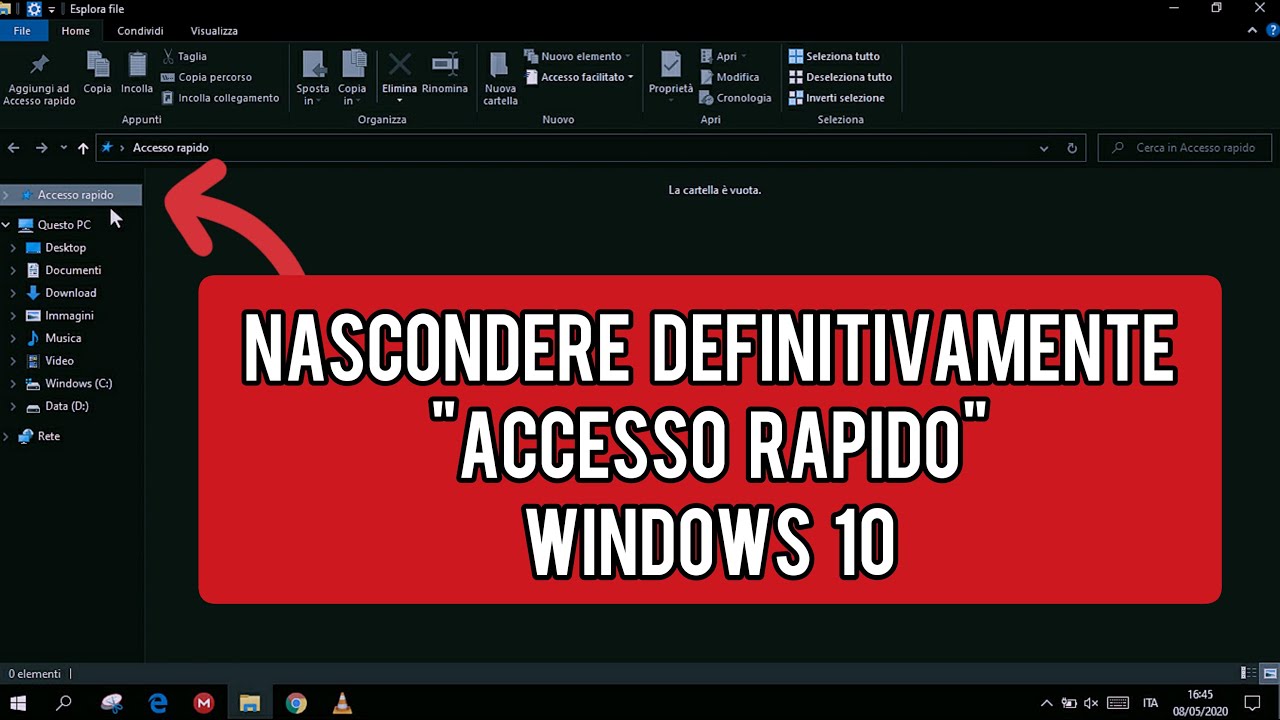Open the File tab
Viewport: 1280px width, 720px height.
click(22, 31)
